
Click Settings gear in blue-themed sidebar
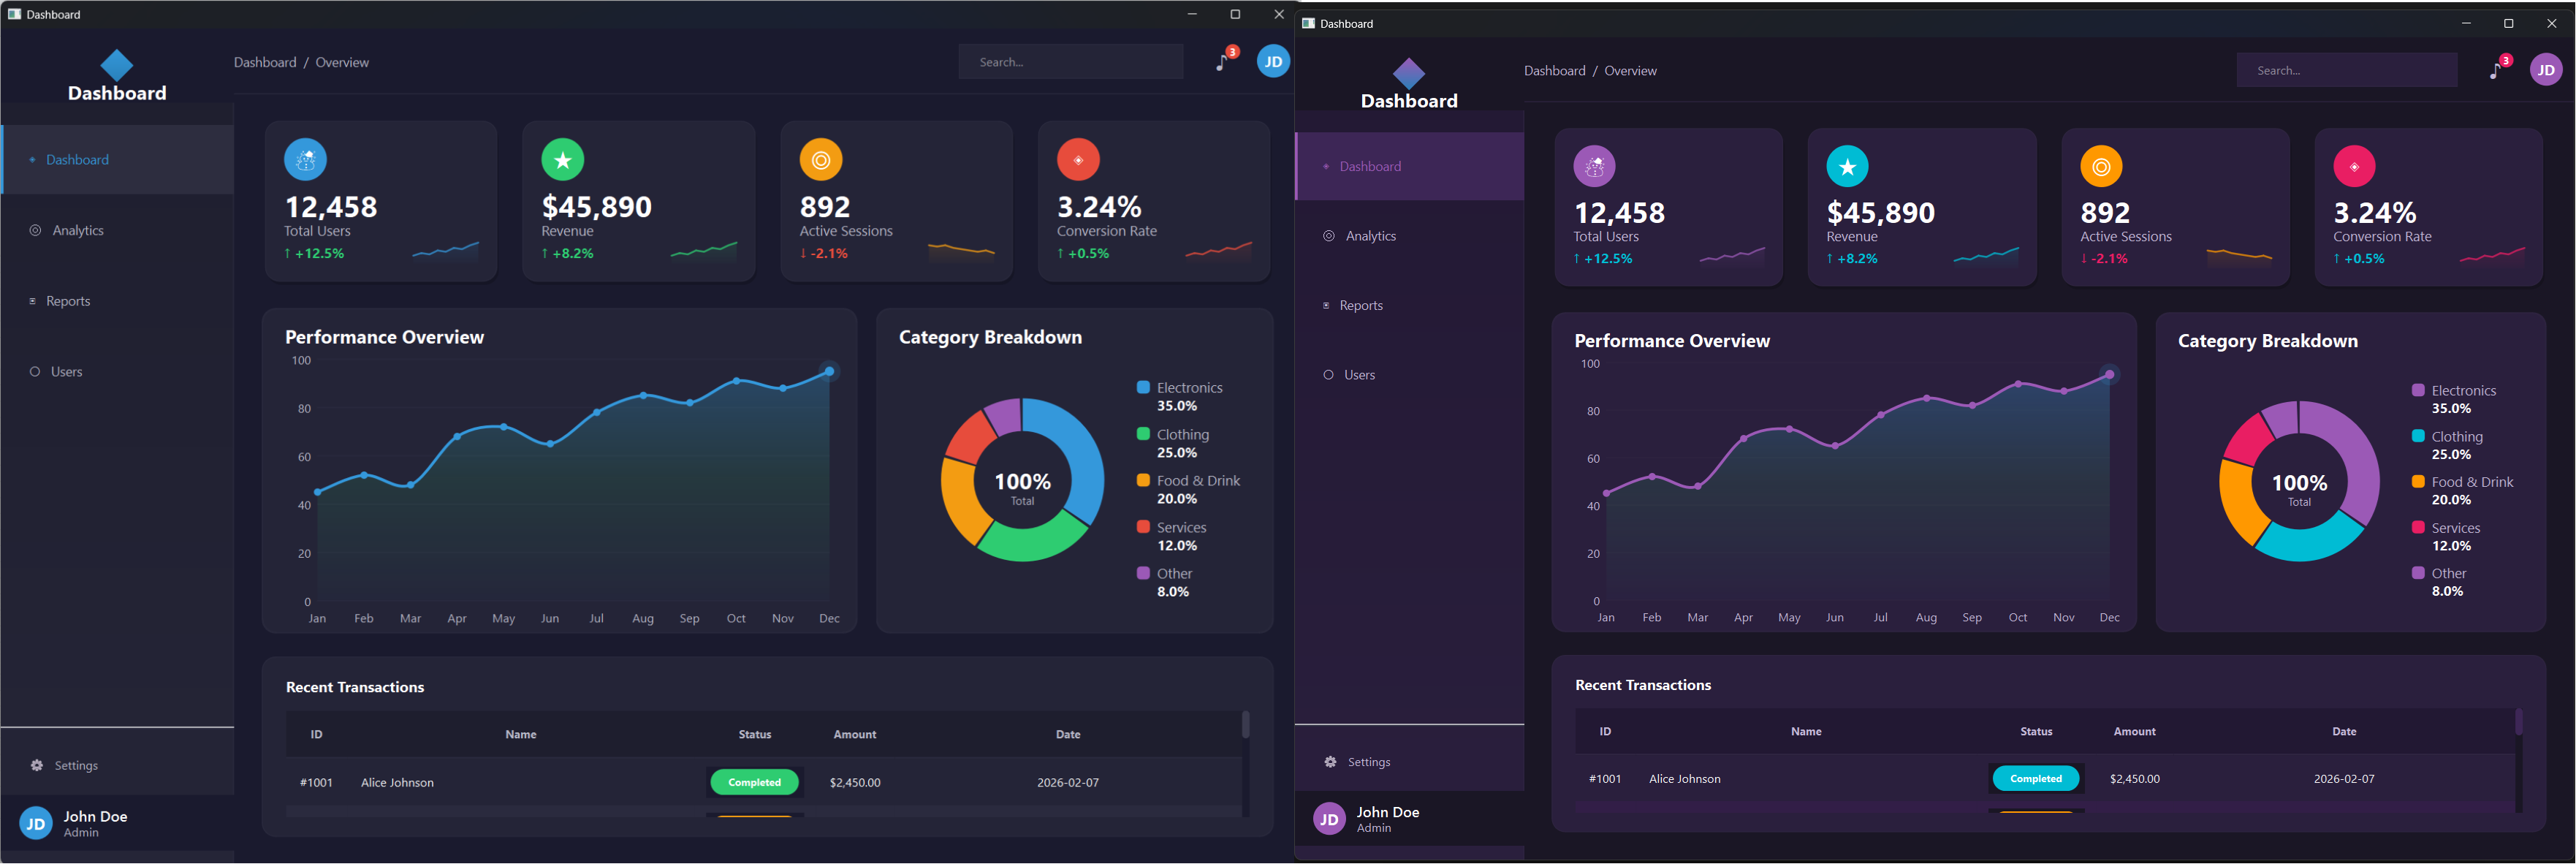[x=37, y=765]
